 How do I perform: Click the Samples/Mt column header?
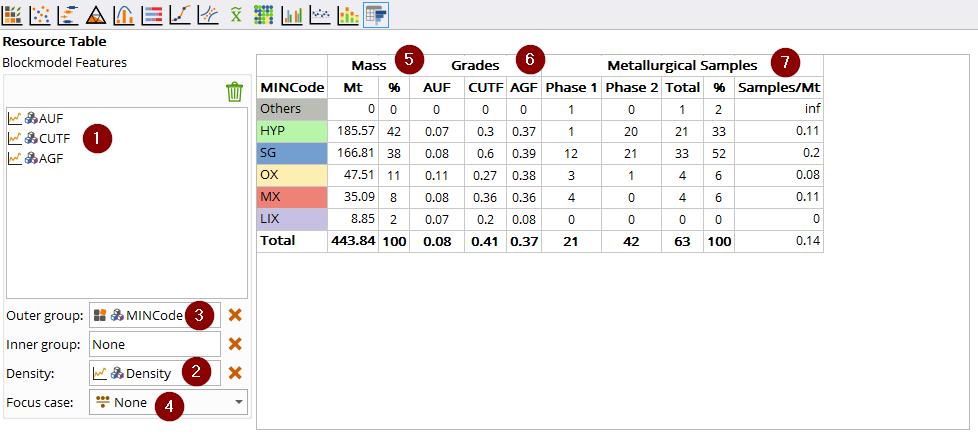[x=778, y=88]
